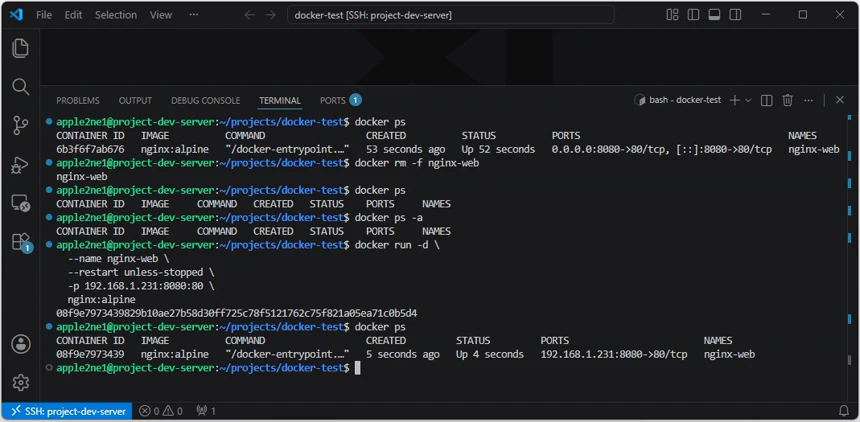Click container ID 6b3f6f7ab676
Image resolution: width=860 pixels, height=422 pixels.
pos(90,149)
